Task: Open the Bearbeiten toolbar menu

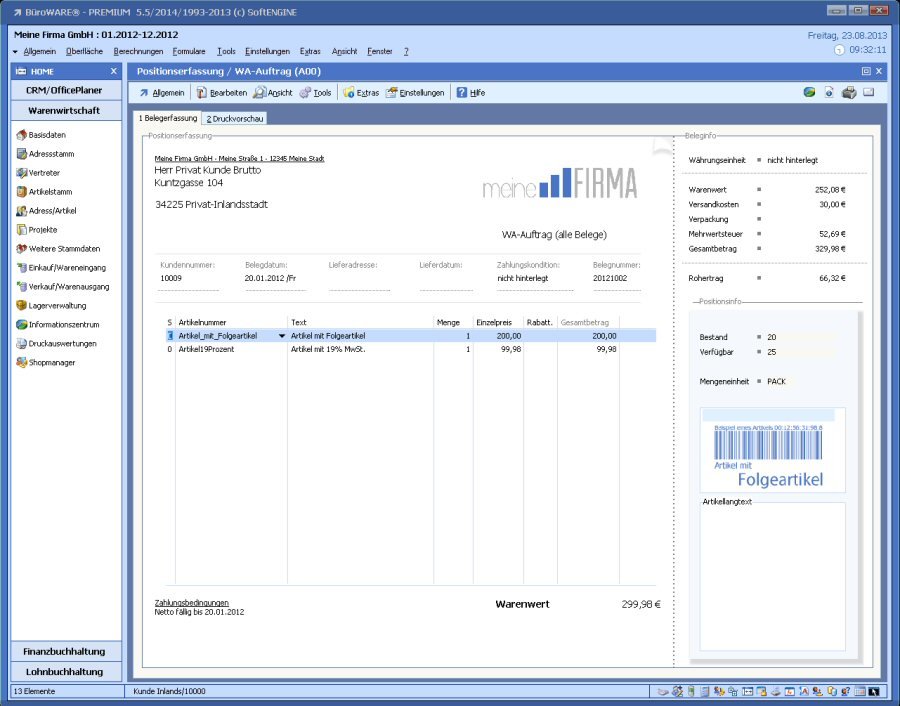Action: [x=222, y=92]
